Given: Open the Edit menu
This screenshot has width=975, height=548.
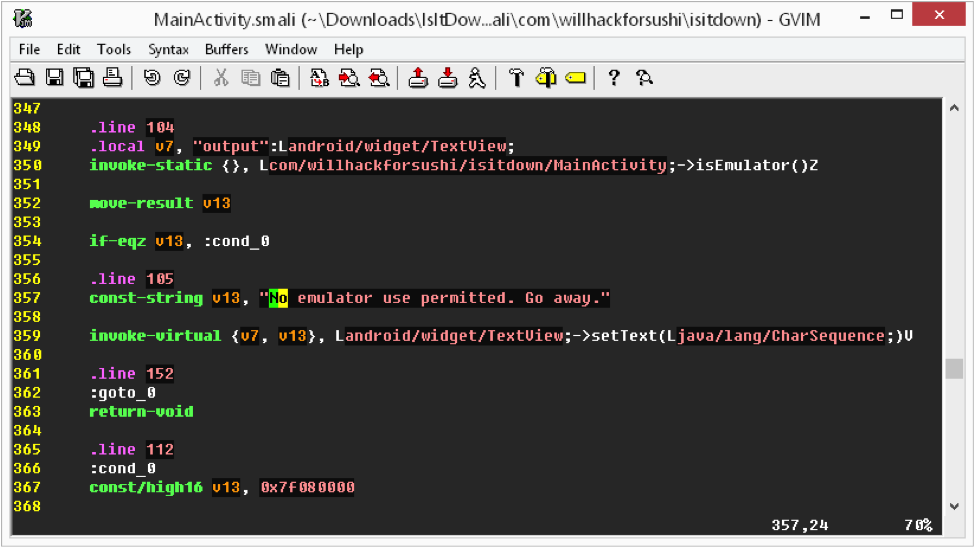Looking at the screenshot, I should click(68, 49).
